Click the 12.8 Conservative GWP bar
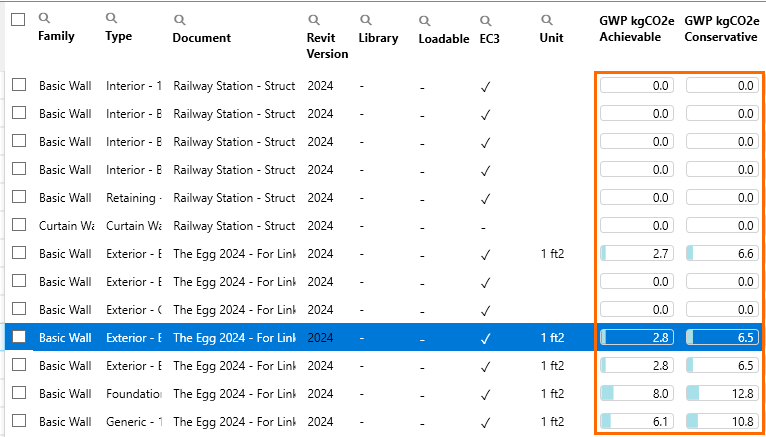Viewport: 766px width, 437px height. pyautogui.click(x=721, y=394)
